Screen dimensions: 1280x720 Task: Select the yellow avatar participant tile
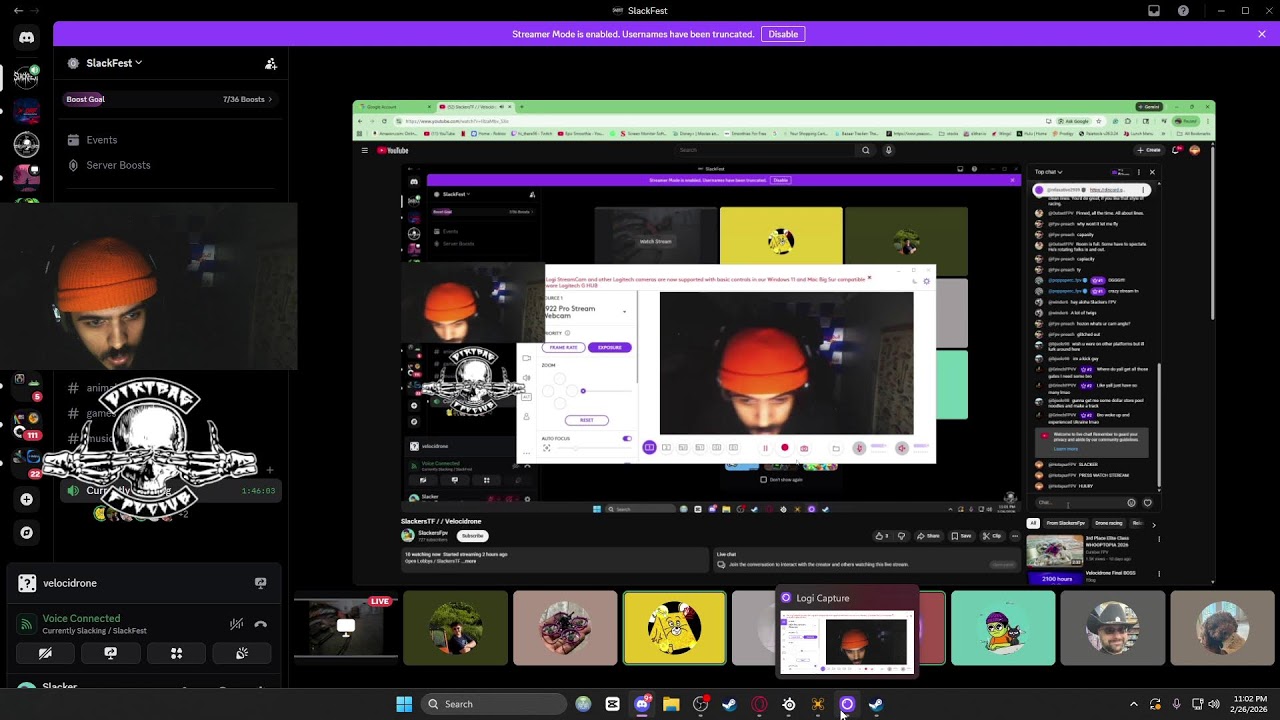pyautogui.click(x=675, y=628)
